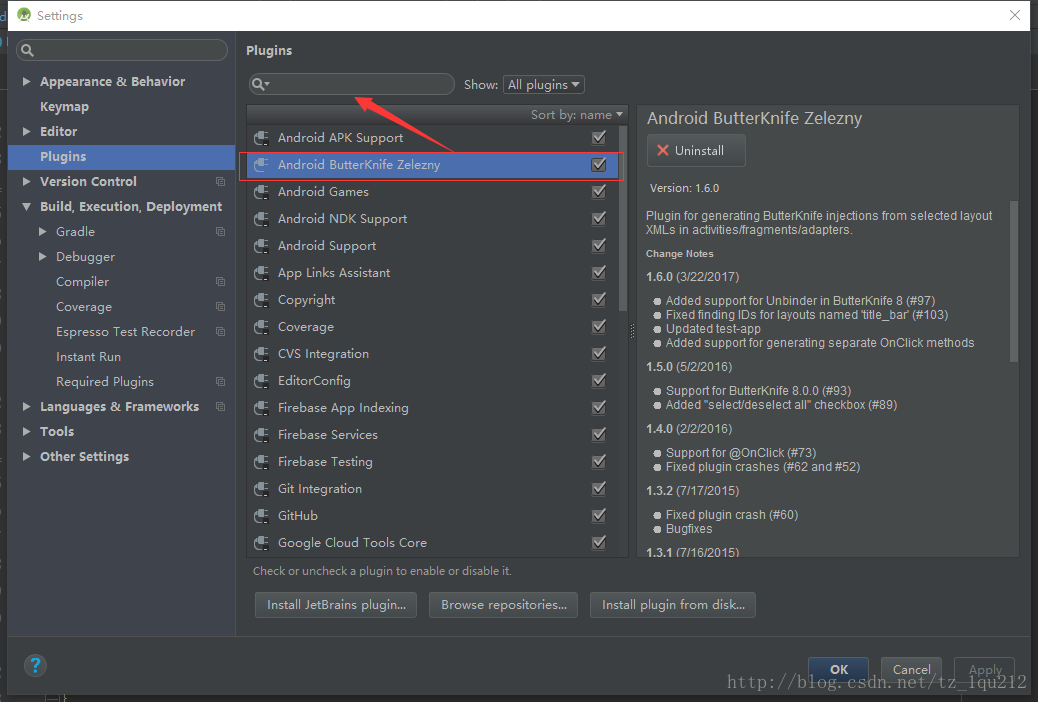Click the Android Support plugin icon
Screen dimensions: 1038x702
click(x=261, y=246)
